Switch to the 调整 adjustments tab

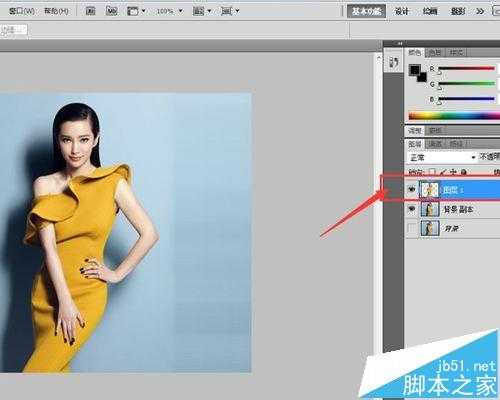415,131
